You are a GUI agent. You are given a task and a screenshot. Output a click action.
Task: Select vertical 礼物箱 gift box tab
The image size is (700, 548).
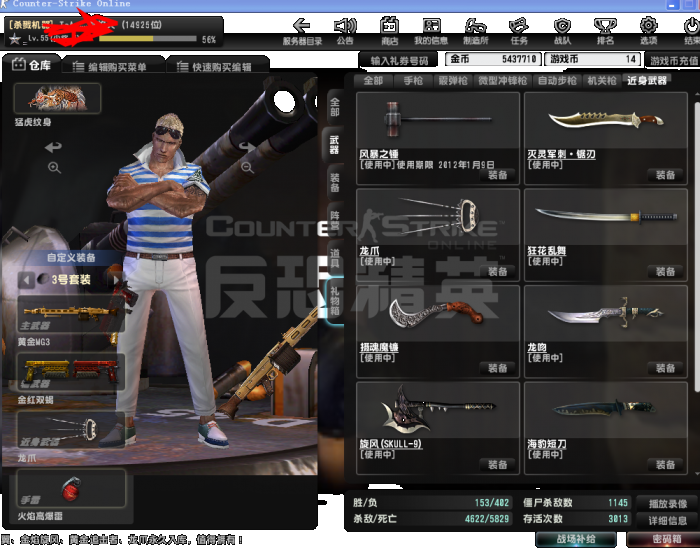[x=335, y=300]
